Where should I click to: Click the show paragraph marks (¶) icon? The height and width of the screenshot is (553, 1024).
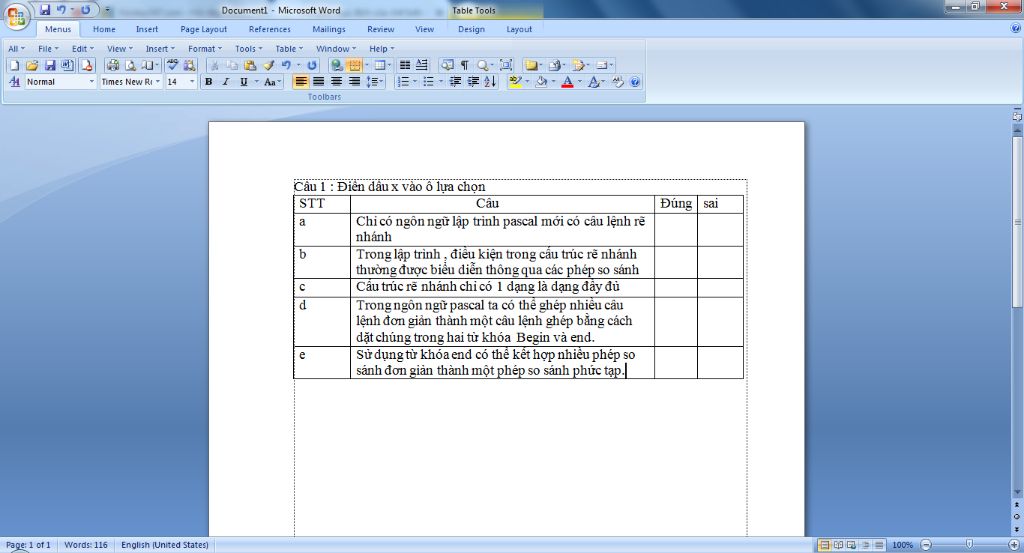click(464, 65)
